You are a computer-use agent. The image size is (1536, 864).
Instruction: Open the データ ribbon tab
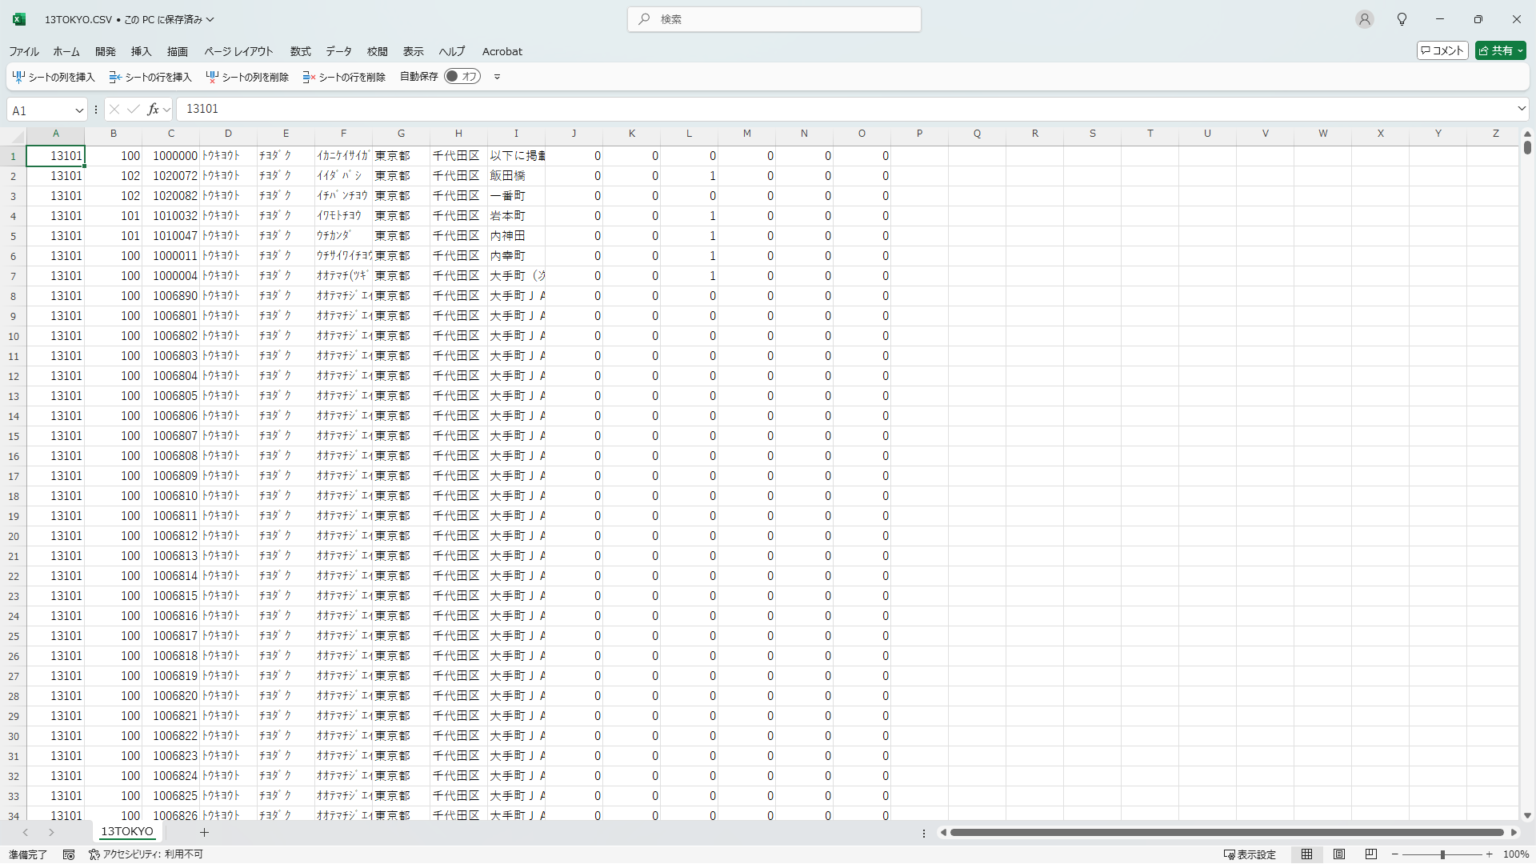point(339,51)
